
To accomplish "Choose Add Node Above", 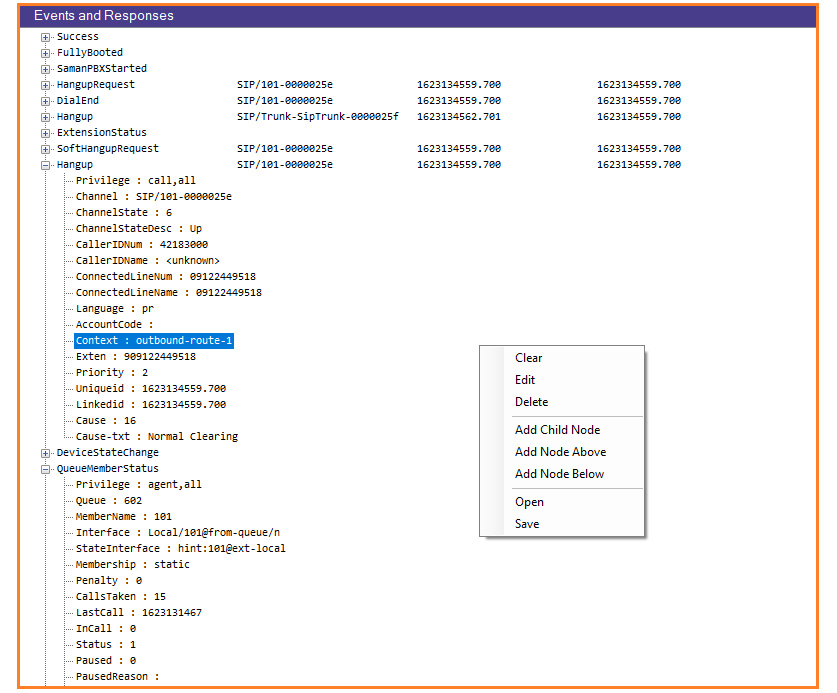I will pyautogui.click(x=560, y=452).
